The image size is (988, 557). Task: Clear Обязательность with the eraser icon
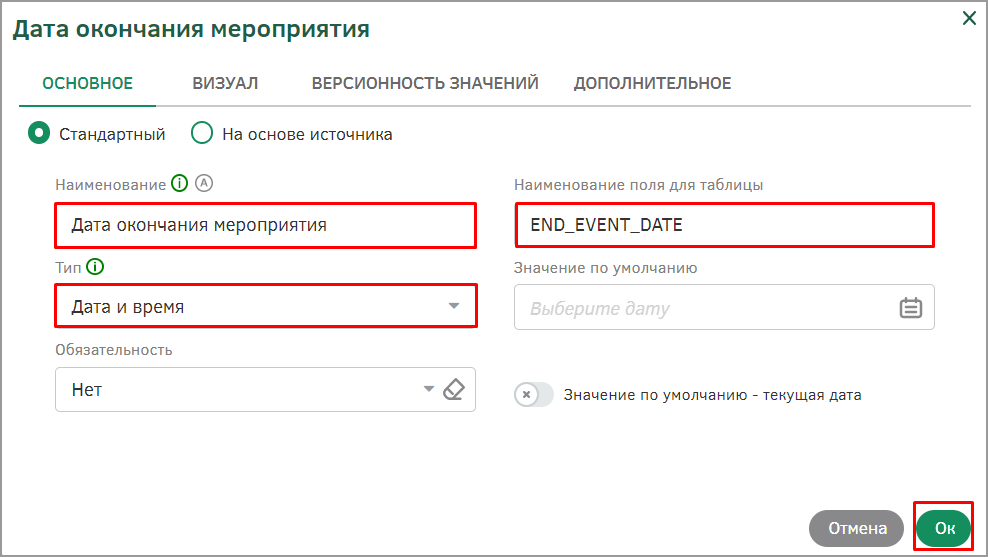click(454, 389)
